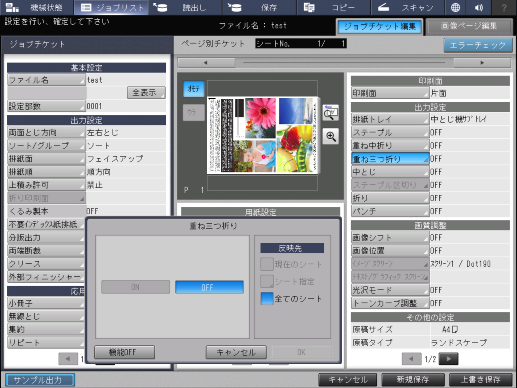Select the 全てのシート checkbox
517x388 pixels.
267,298
